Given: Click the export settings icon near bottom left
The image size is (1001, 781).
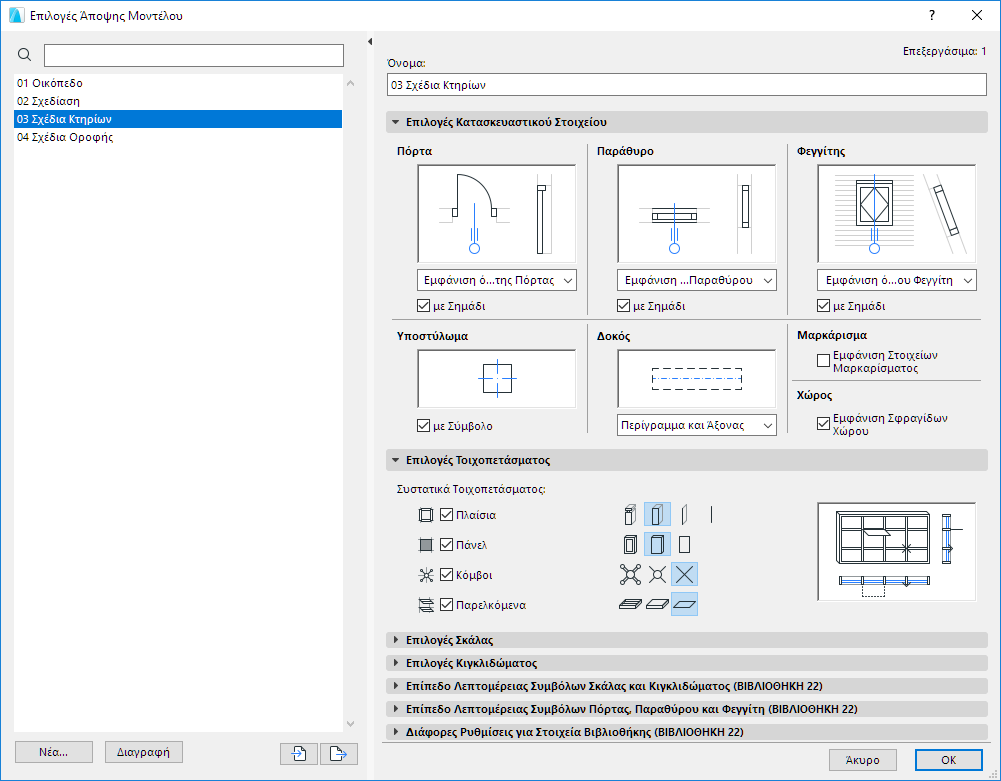Looking at the screenshot, I should [x=338, y=754].
